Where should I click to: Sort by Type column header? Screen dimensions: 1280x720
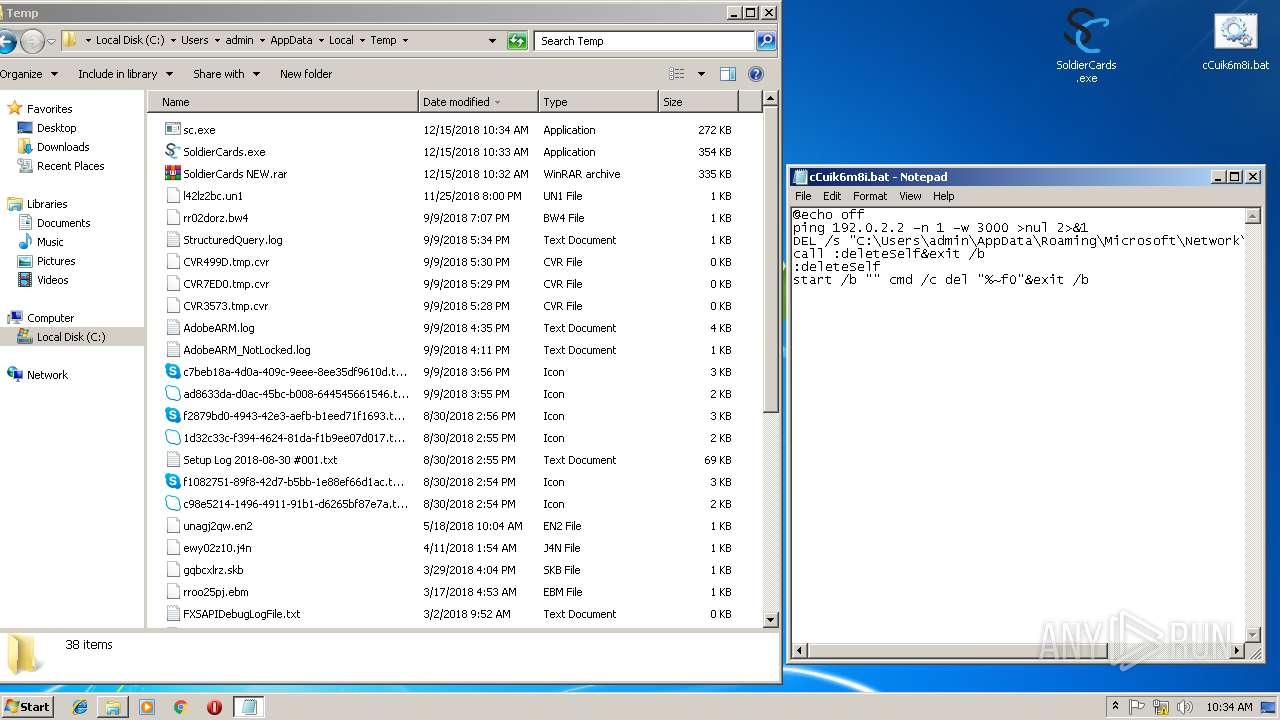tap(598, 102)
